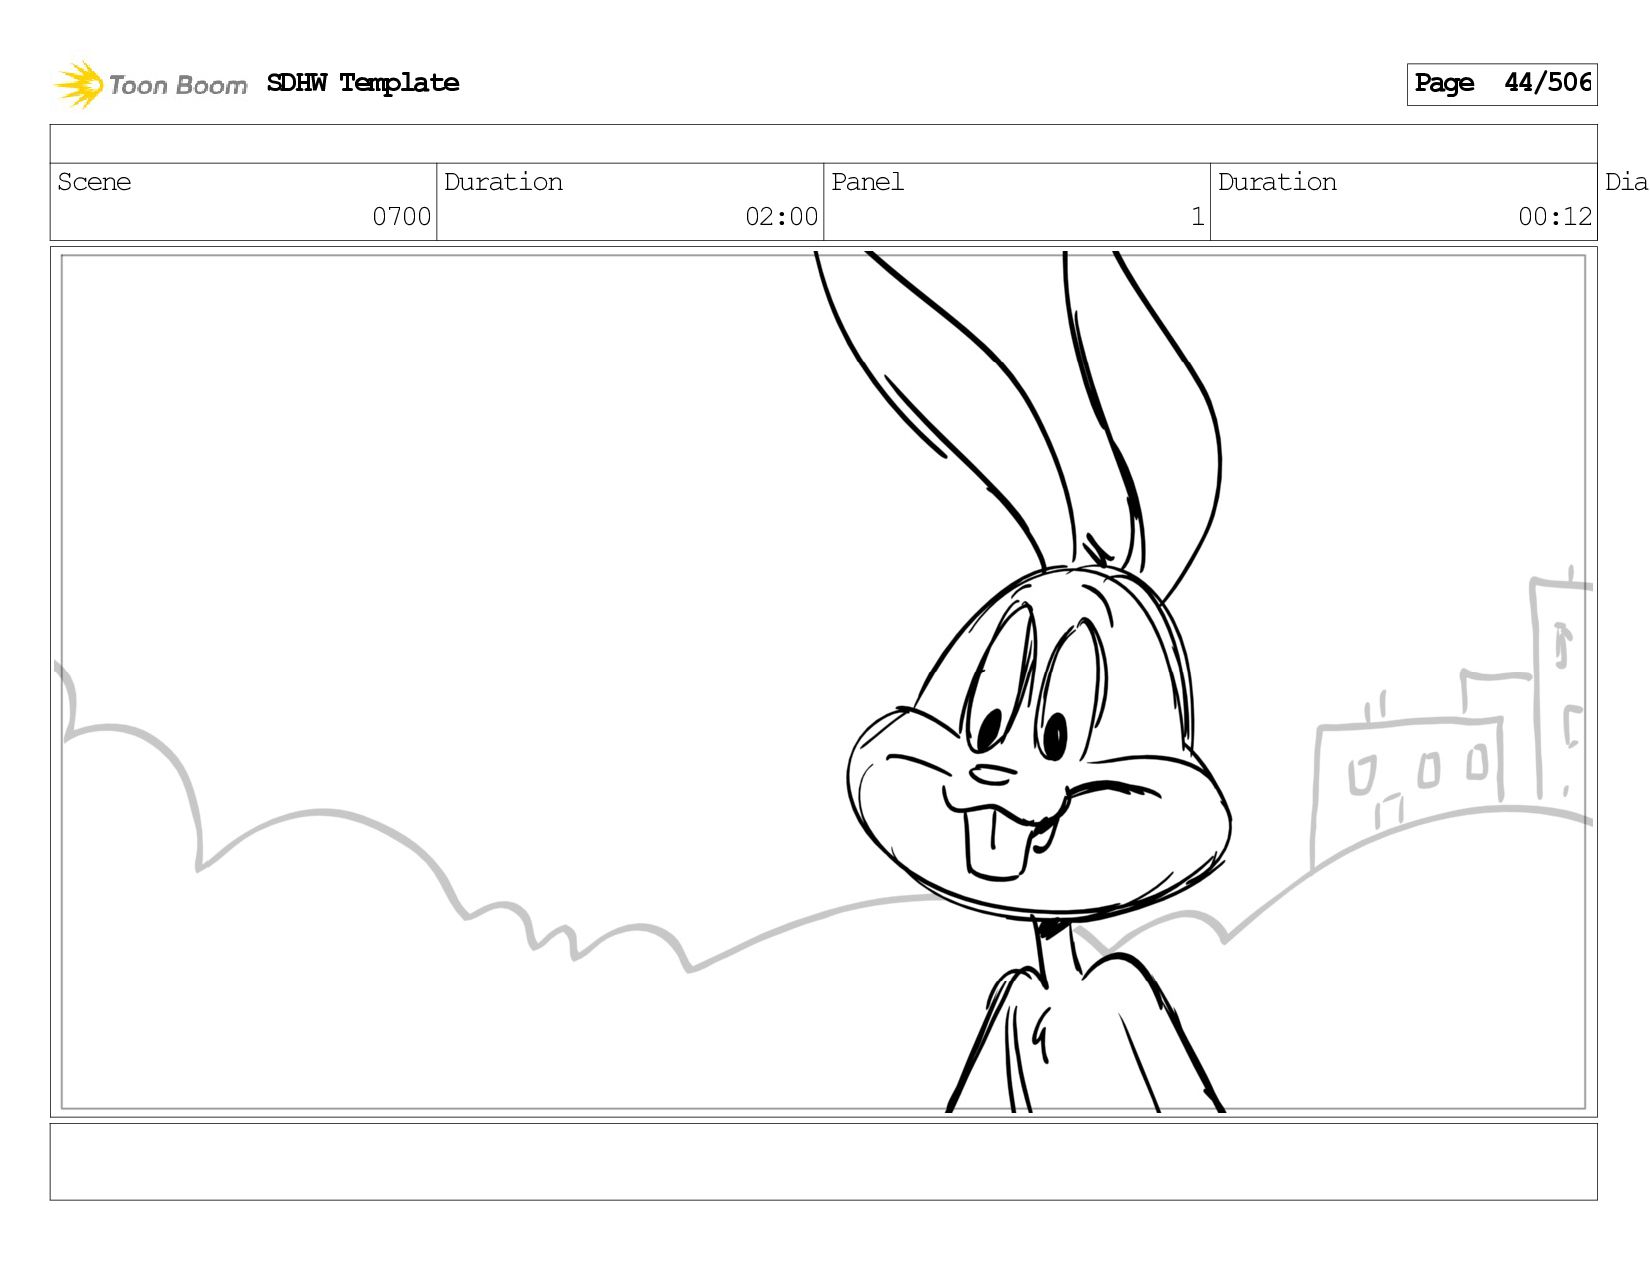Image resolution: width=1650 pixels, height=1275 pixels.
Task: Click the 'Duration' label next to Scene
Action: (503, 182)
